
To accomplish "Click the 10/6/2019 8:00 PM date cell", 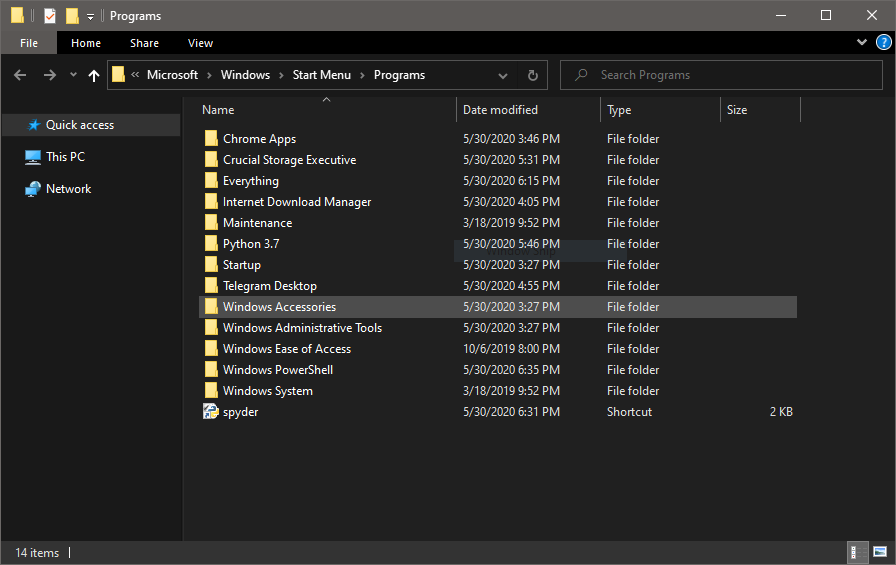I will pyautogui.click(x=511, y=348).
